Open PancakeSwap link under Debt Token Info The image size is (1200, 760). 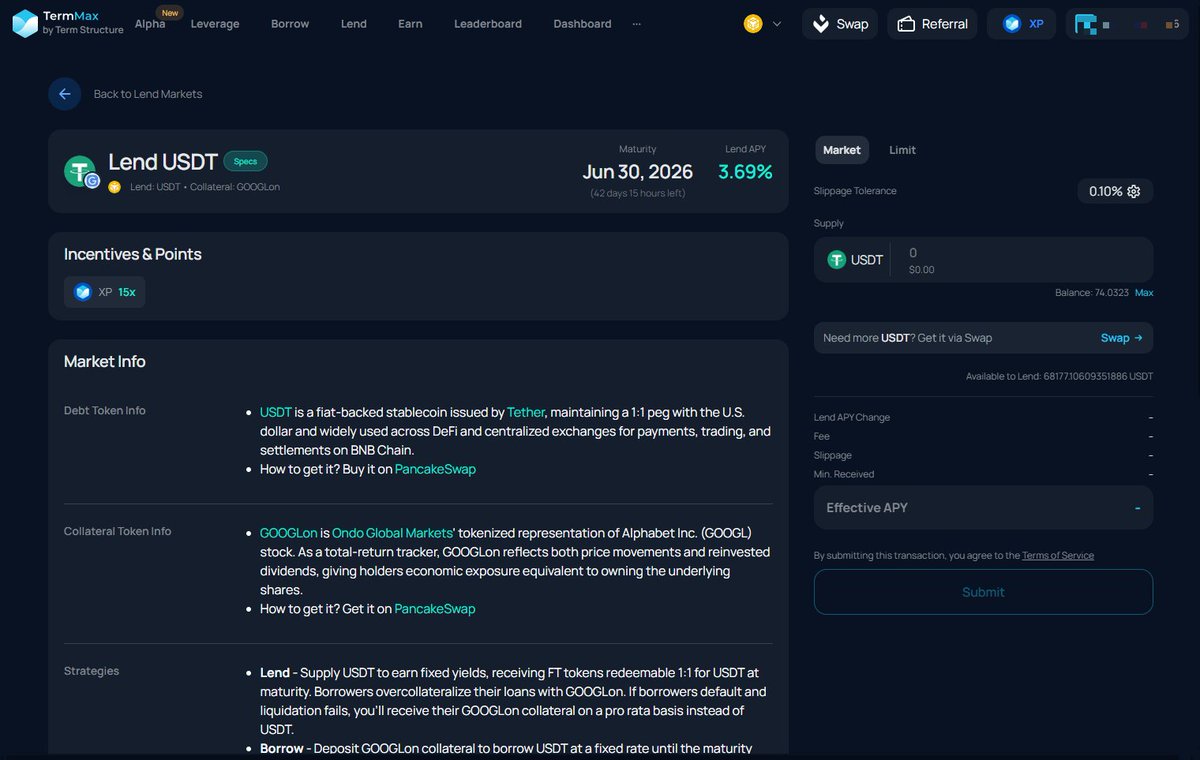coord(435,469)
